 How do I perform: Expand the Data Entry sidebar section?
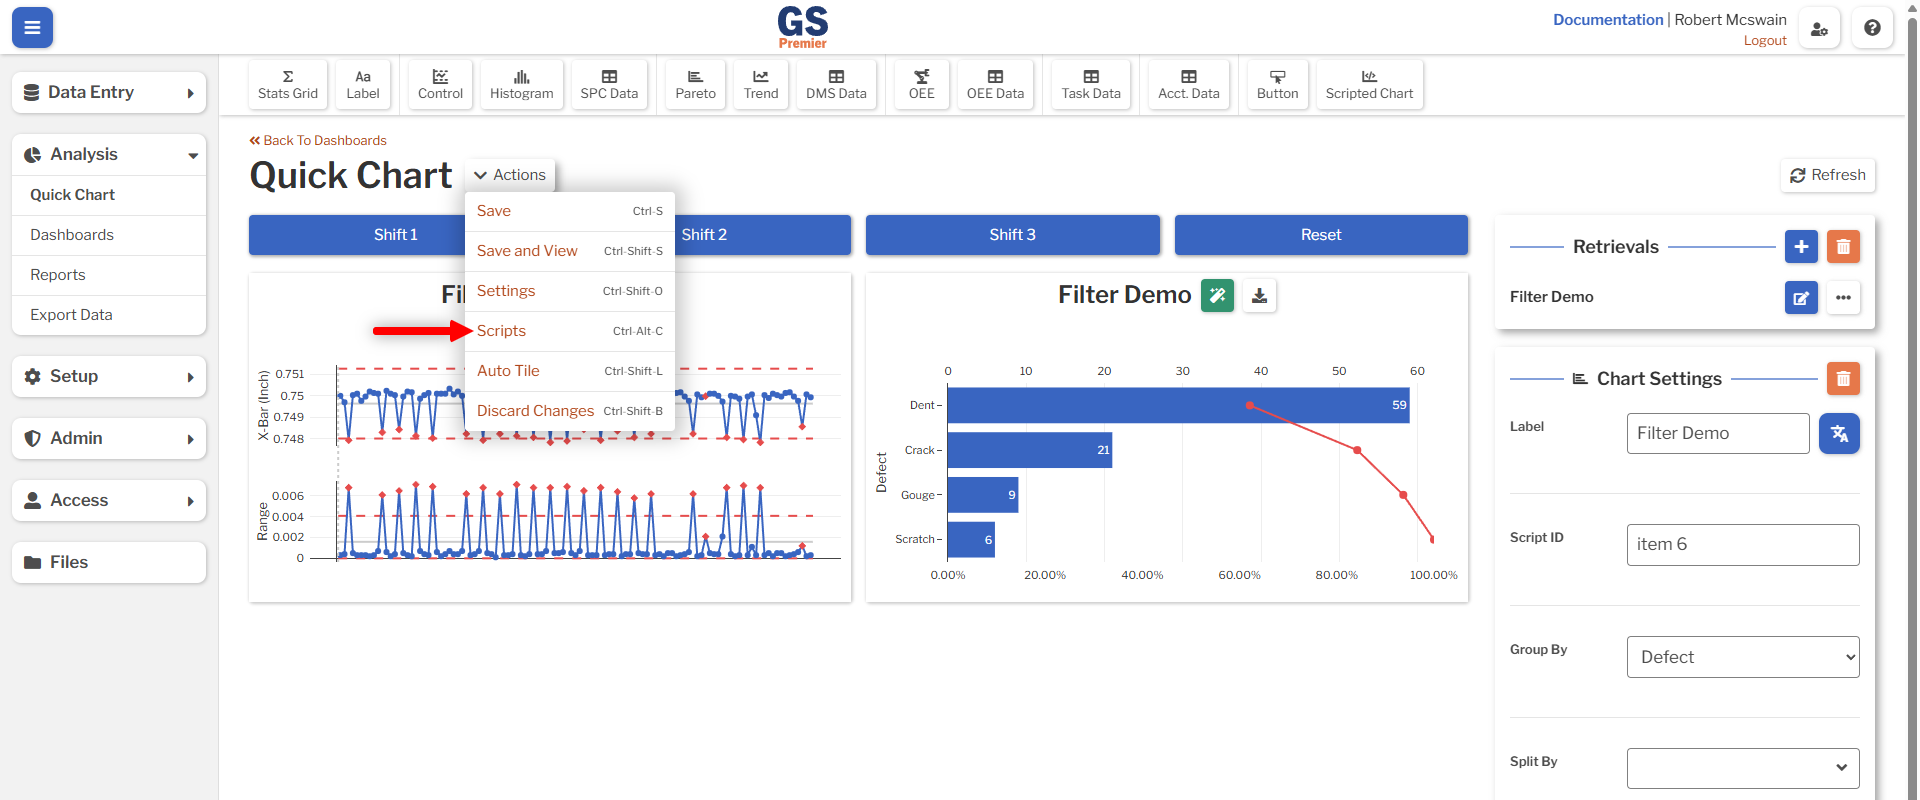(109, 92)
